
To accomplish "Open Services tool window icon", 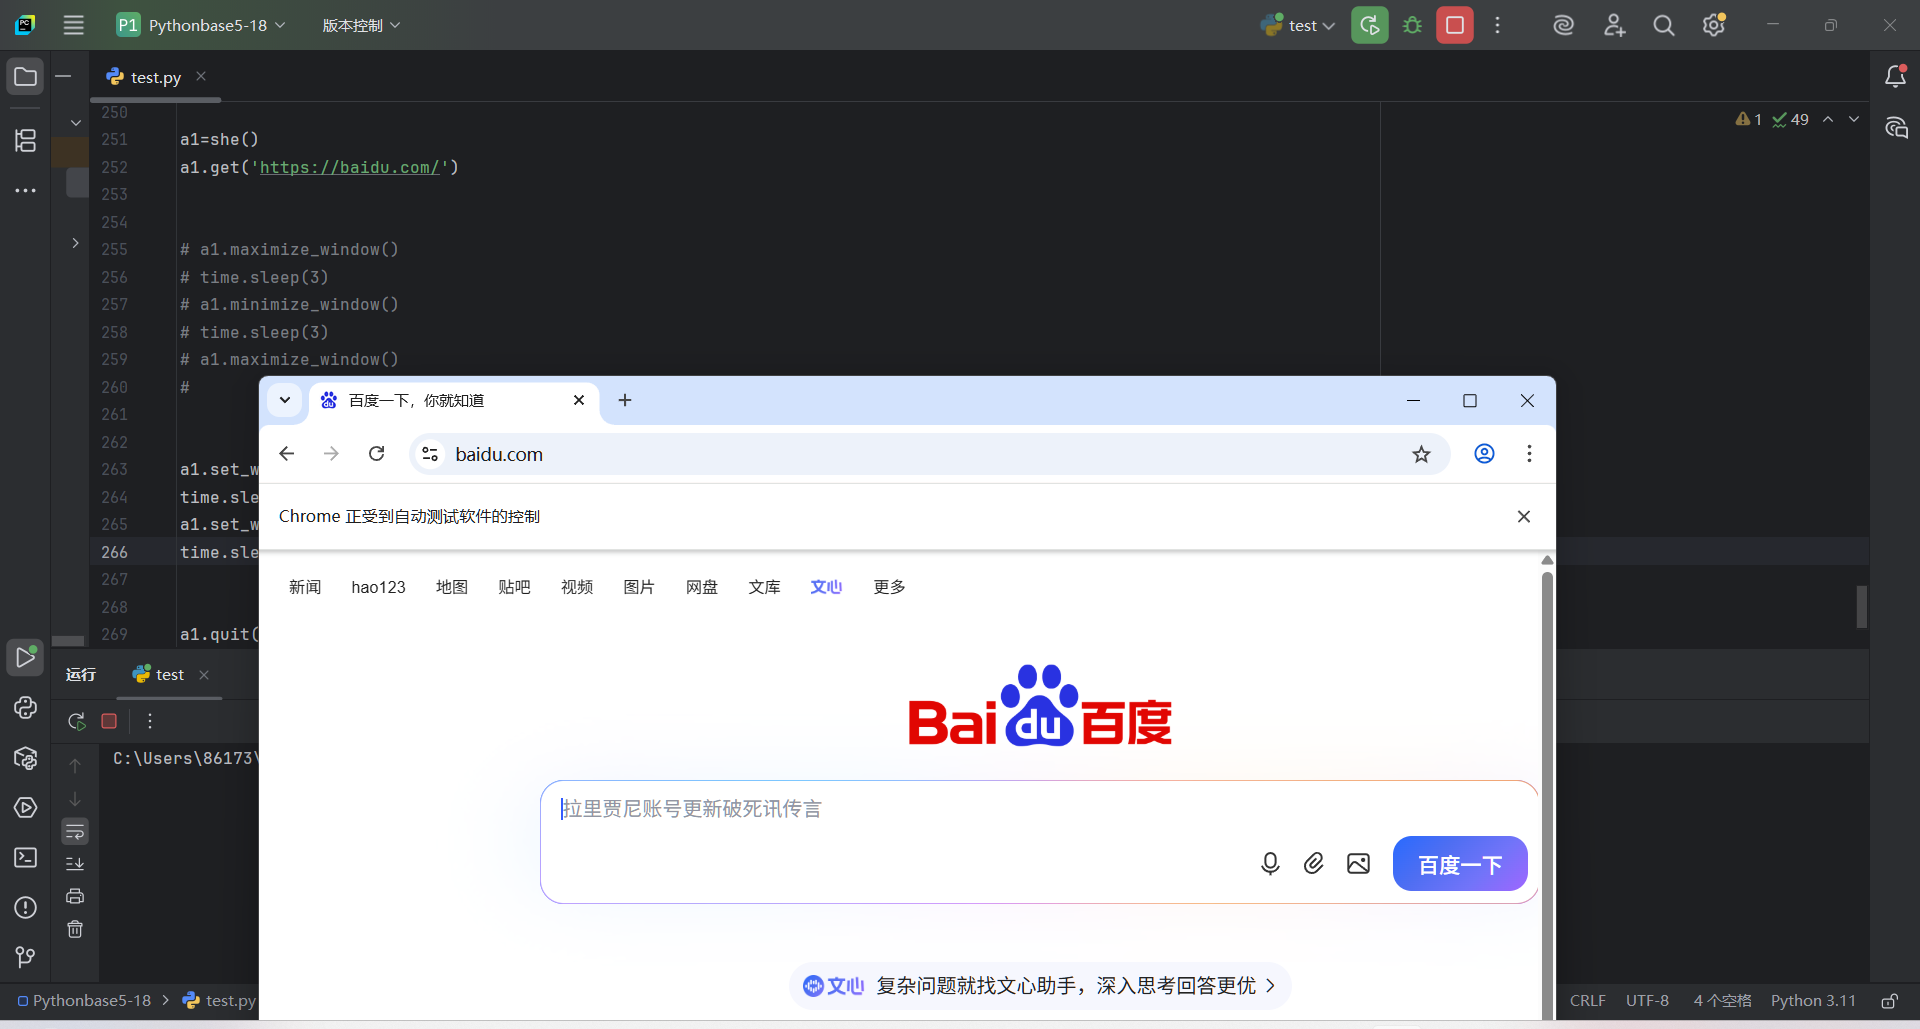I will [26, 808].
